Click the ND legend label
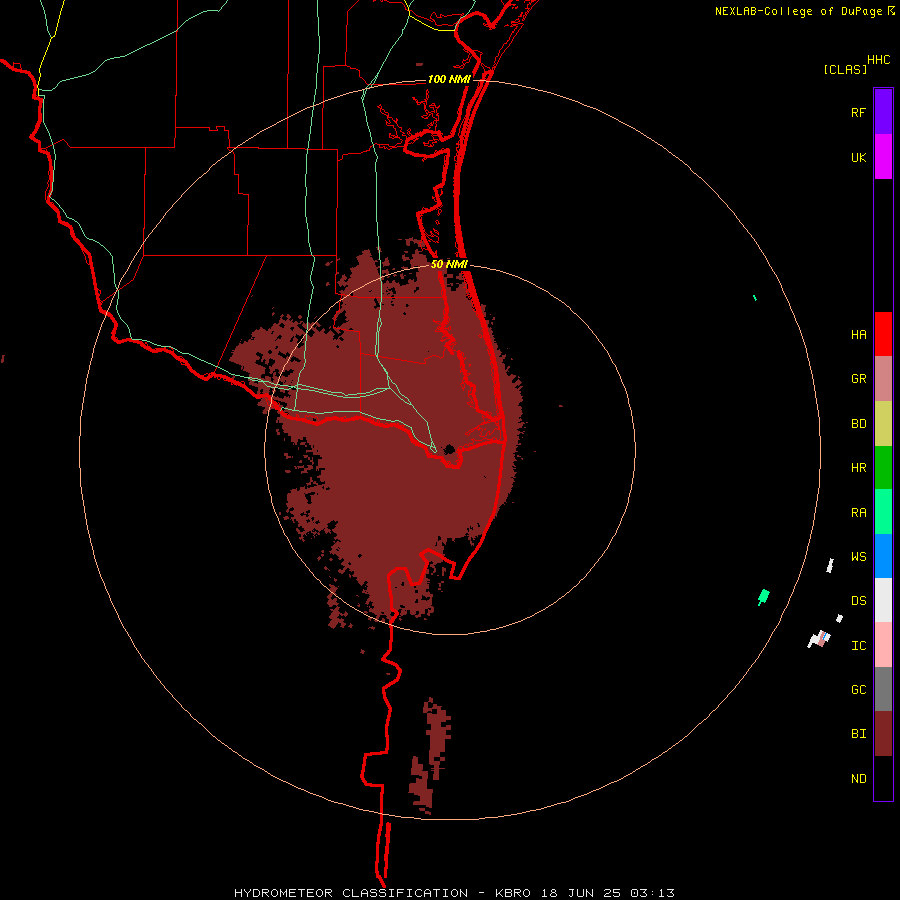 click(x=858, y=779)
